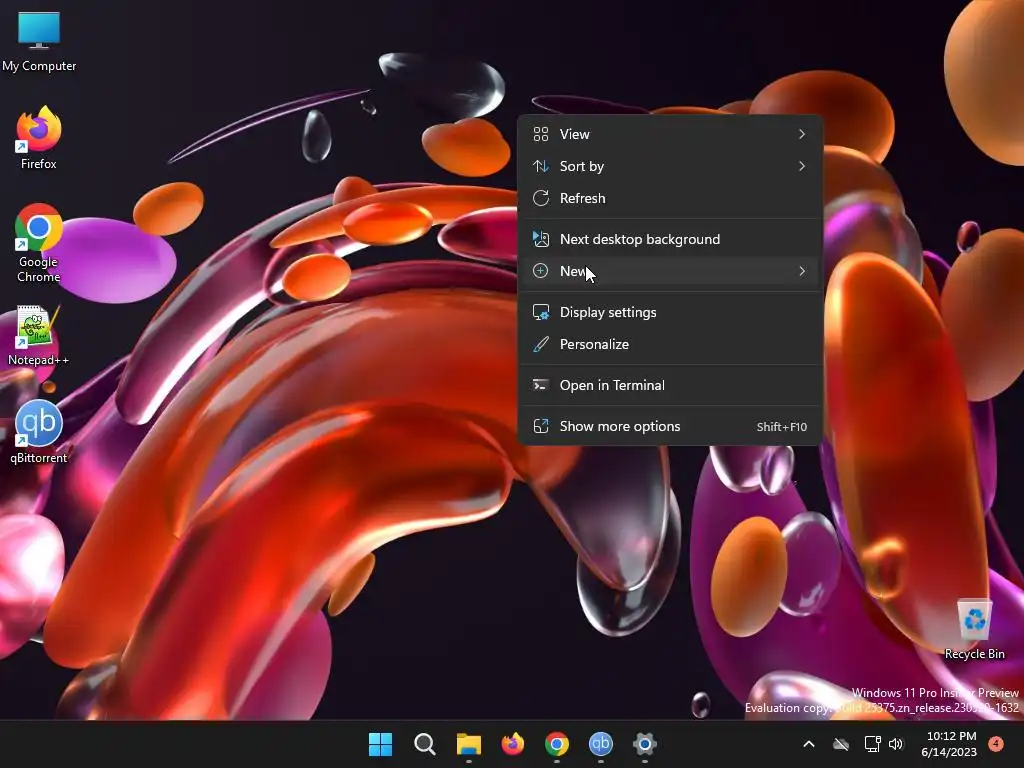
Task: Click the monitor icon beside Display settings
Action: [x=541, y=312]
